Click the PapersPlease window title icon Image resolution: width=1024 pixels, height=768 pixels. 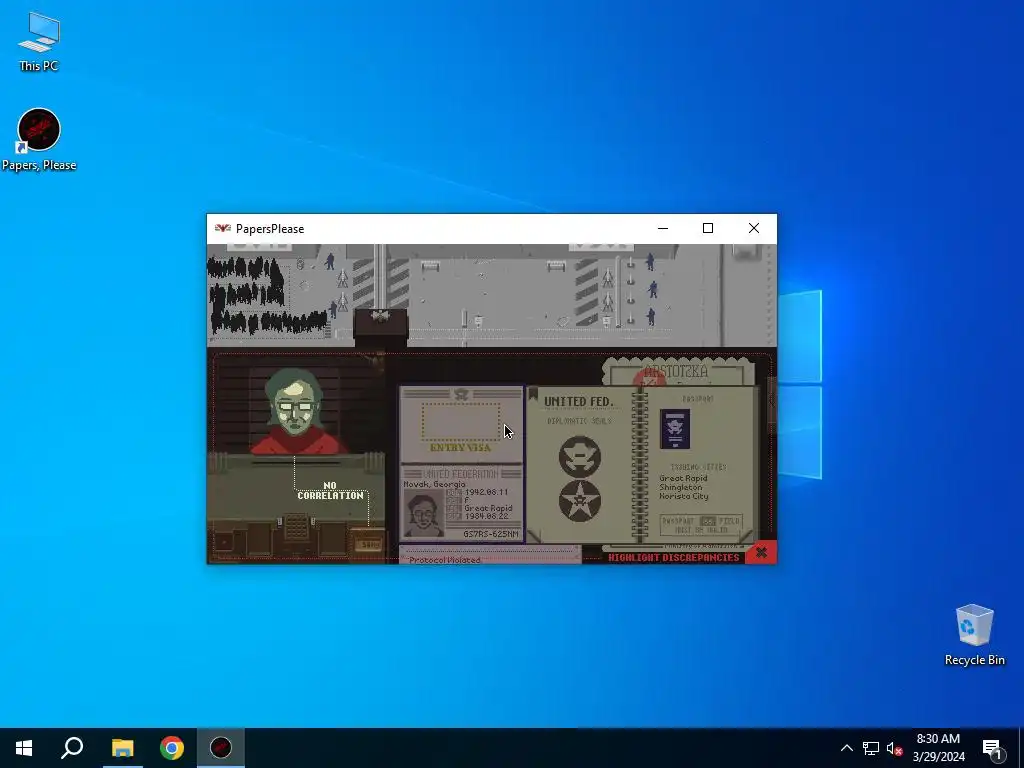[223, 229]
